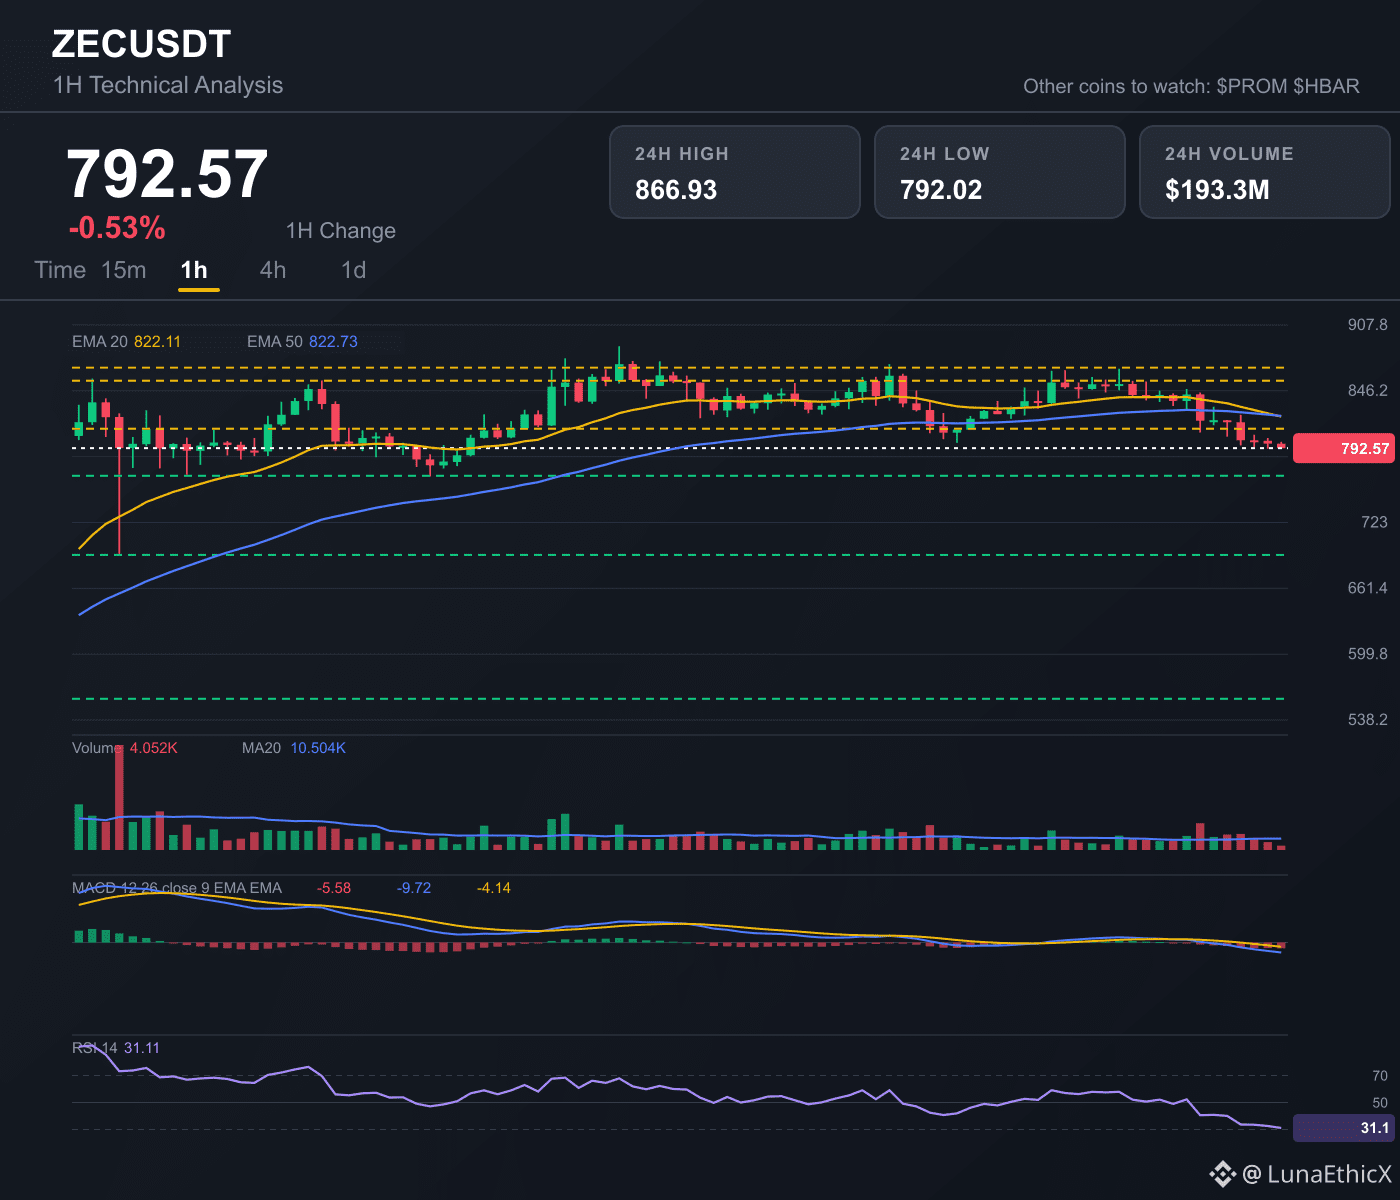Click the 846.2 price axis label

1367,390
